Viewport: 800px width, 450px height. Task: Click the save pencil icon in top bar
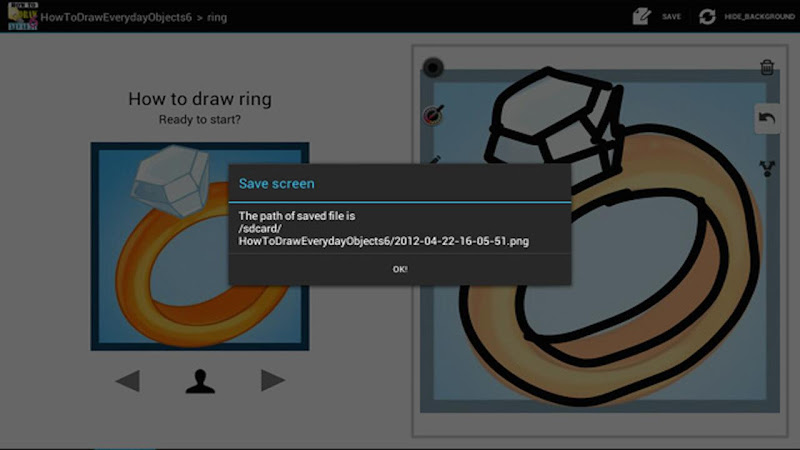(x=641, y=16)
